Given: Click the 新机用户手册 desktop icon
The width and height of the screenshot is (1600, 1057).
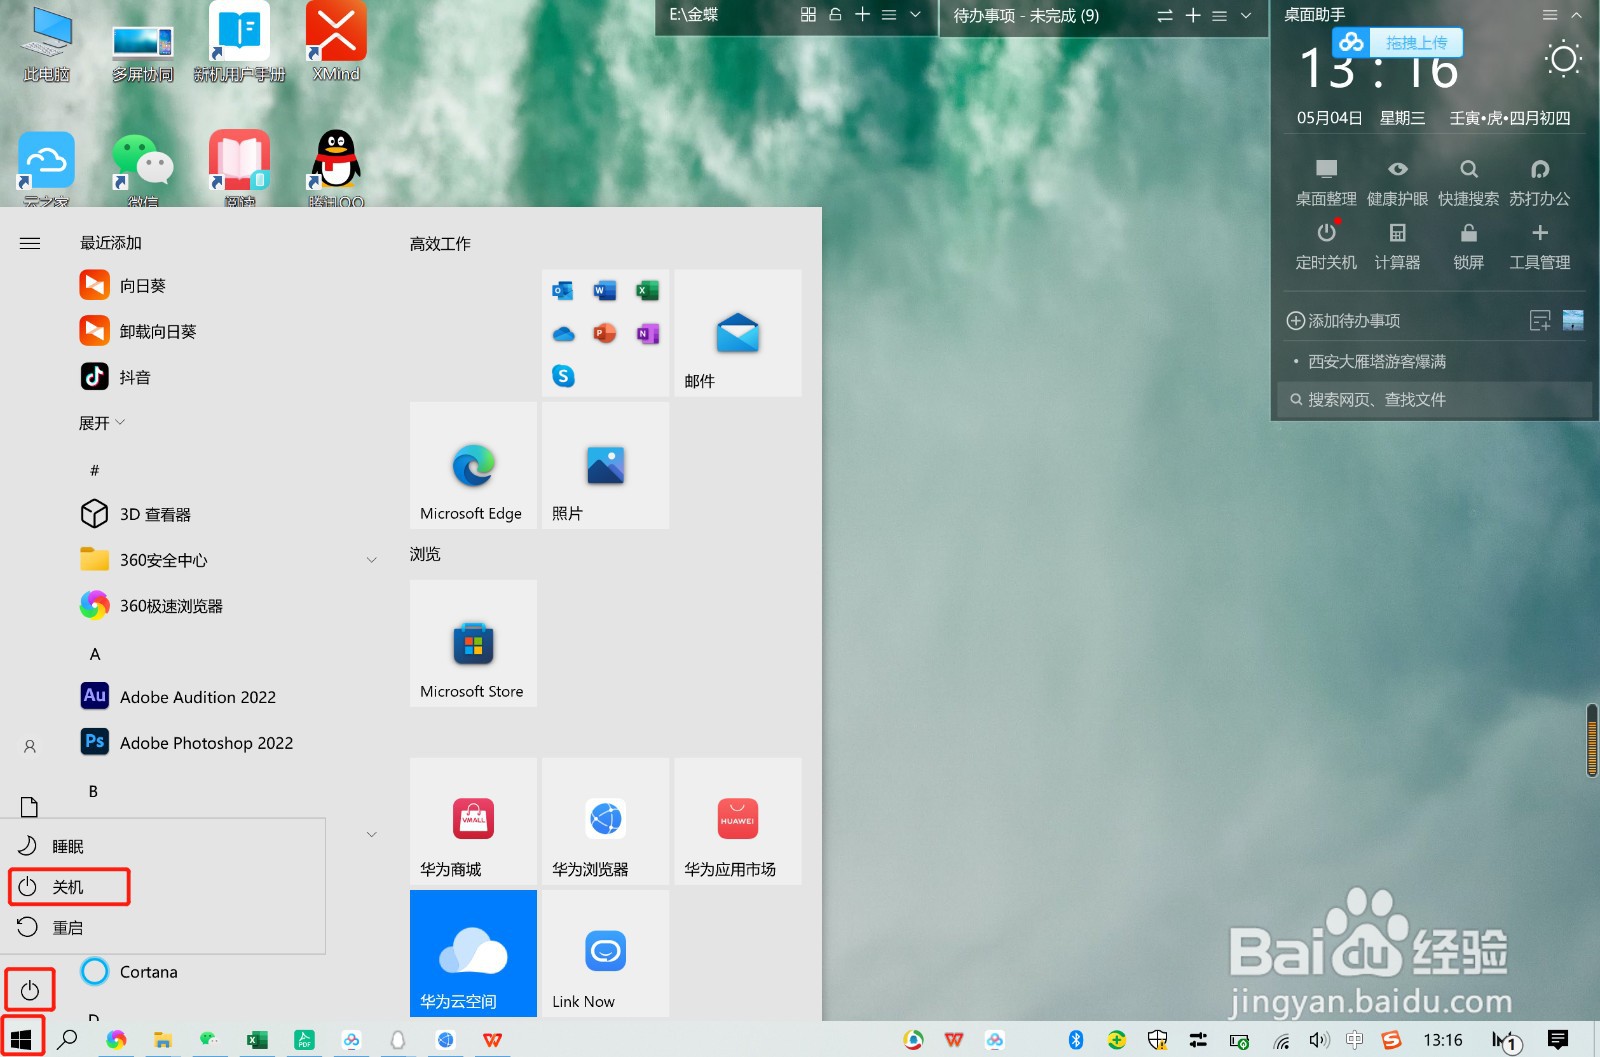Looking at the screenshot, I should [x=239, y=42].
